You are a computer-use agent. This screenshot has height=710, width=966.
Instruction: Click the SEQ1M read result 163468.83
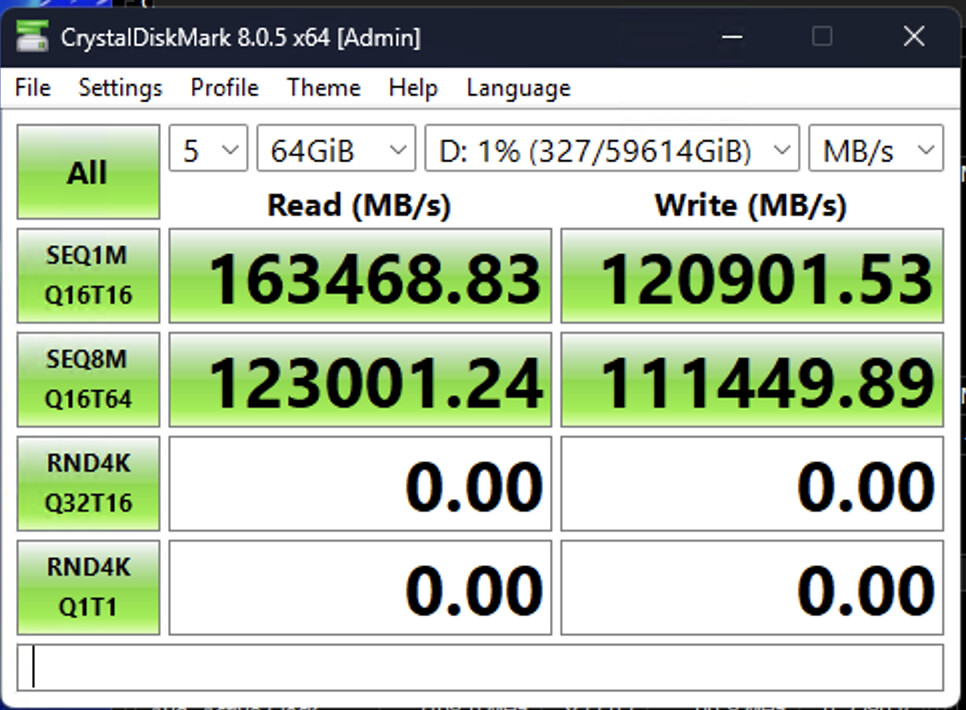coord(360,276)
